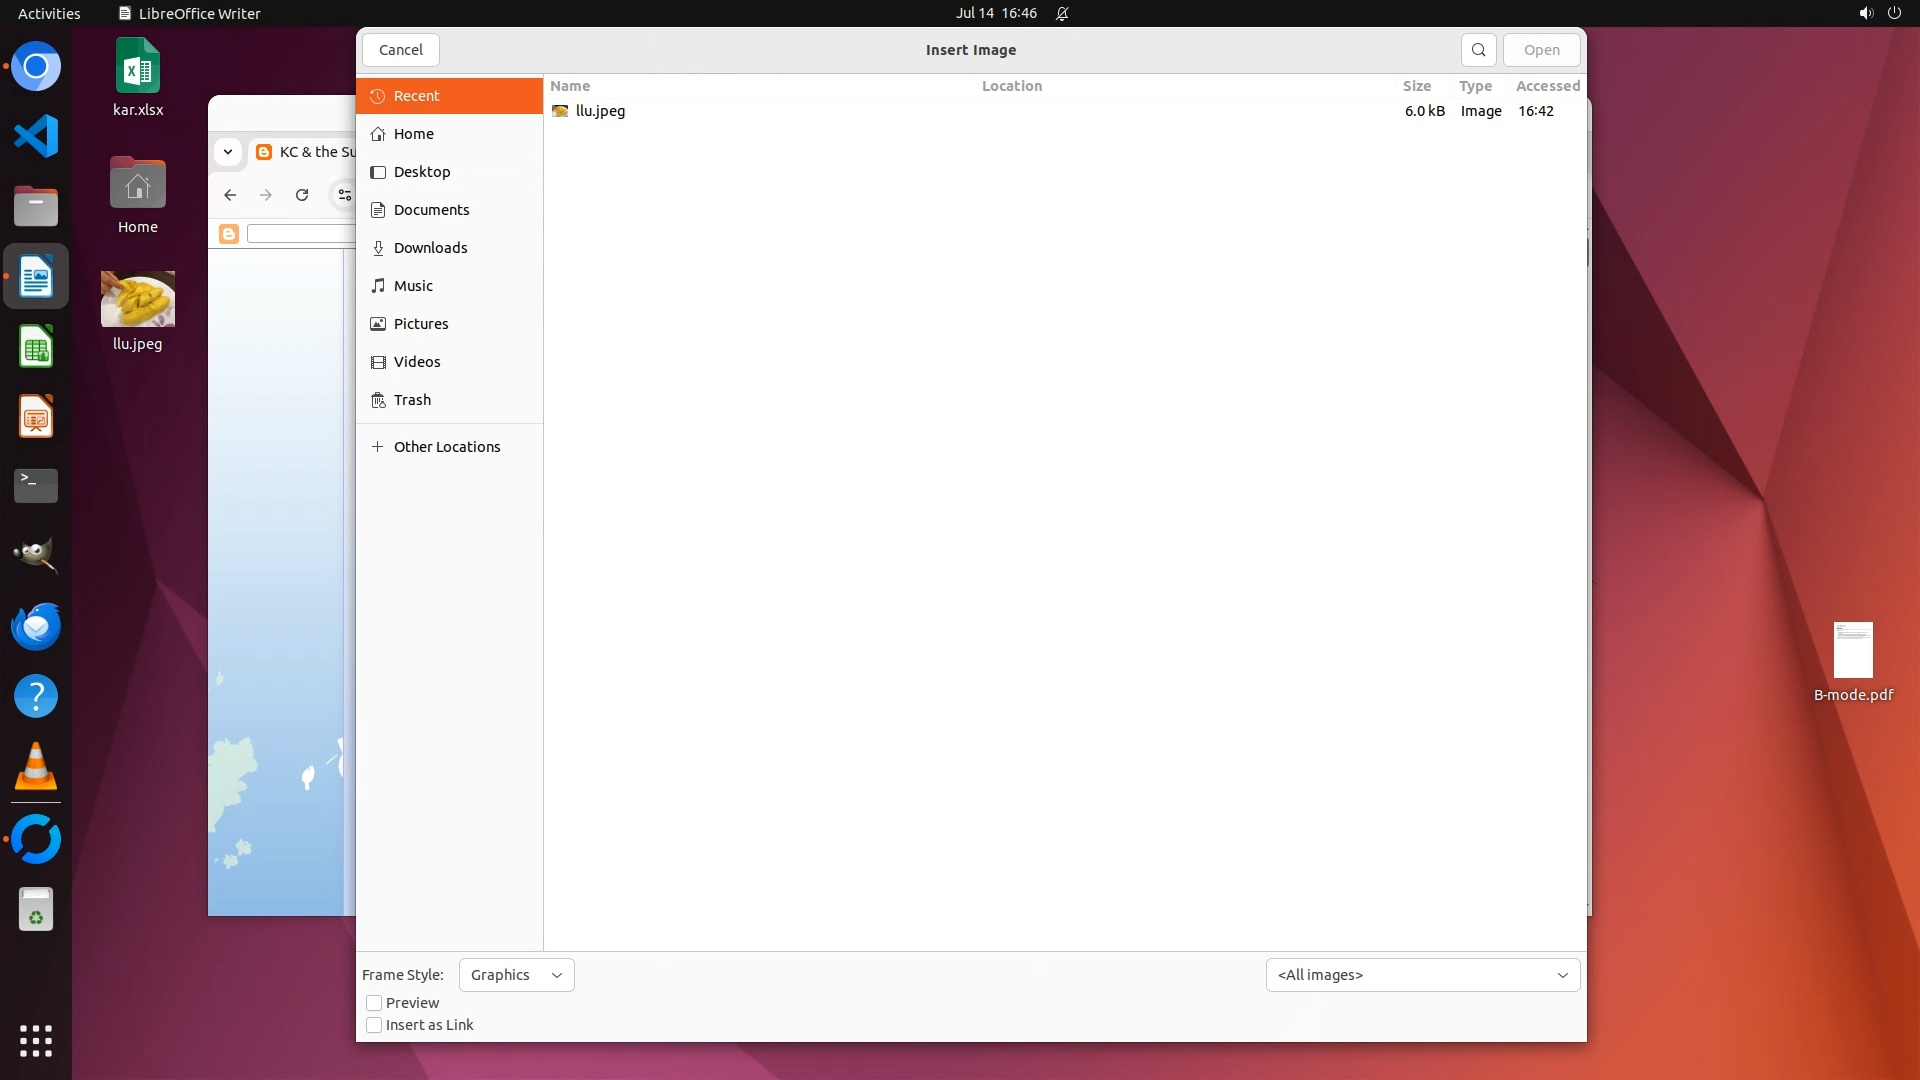The image size is (1920, 1080).
Task: Select the Pictures folder in sidebar
Action: pyautogui.click(x=420, y=324)
